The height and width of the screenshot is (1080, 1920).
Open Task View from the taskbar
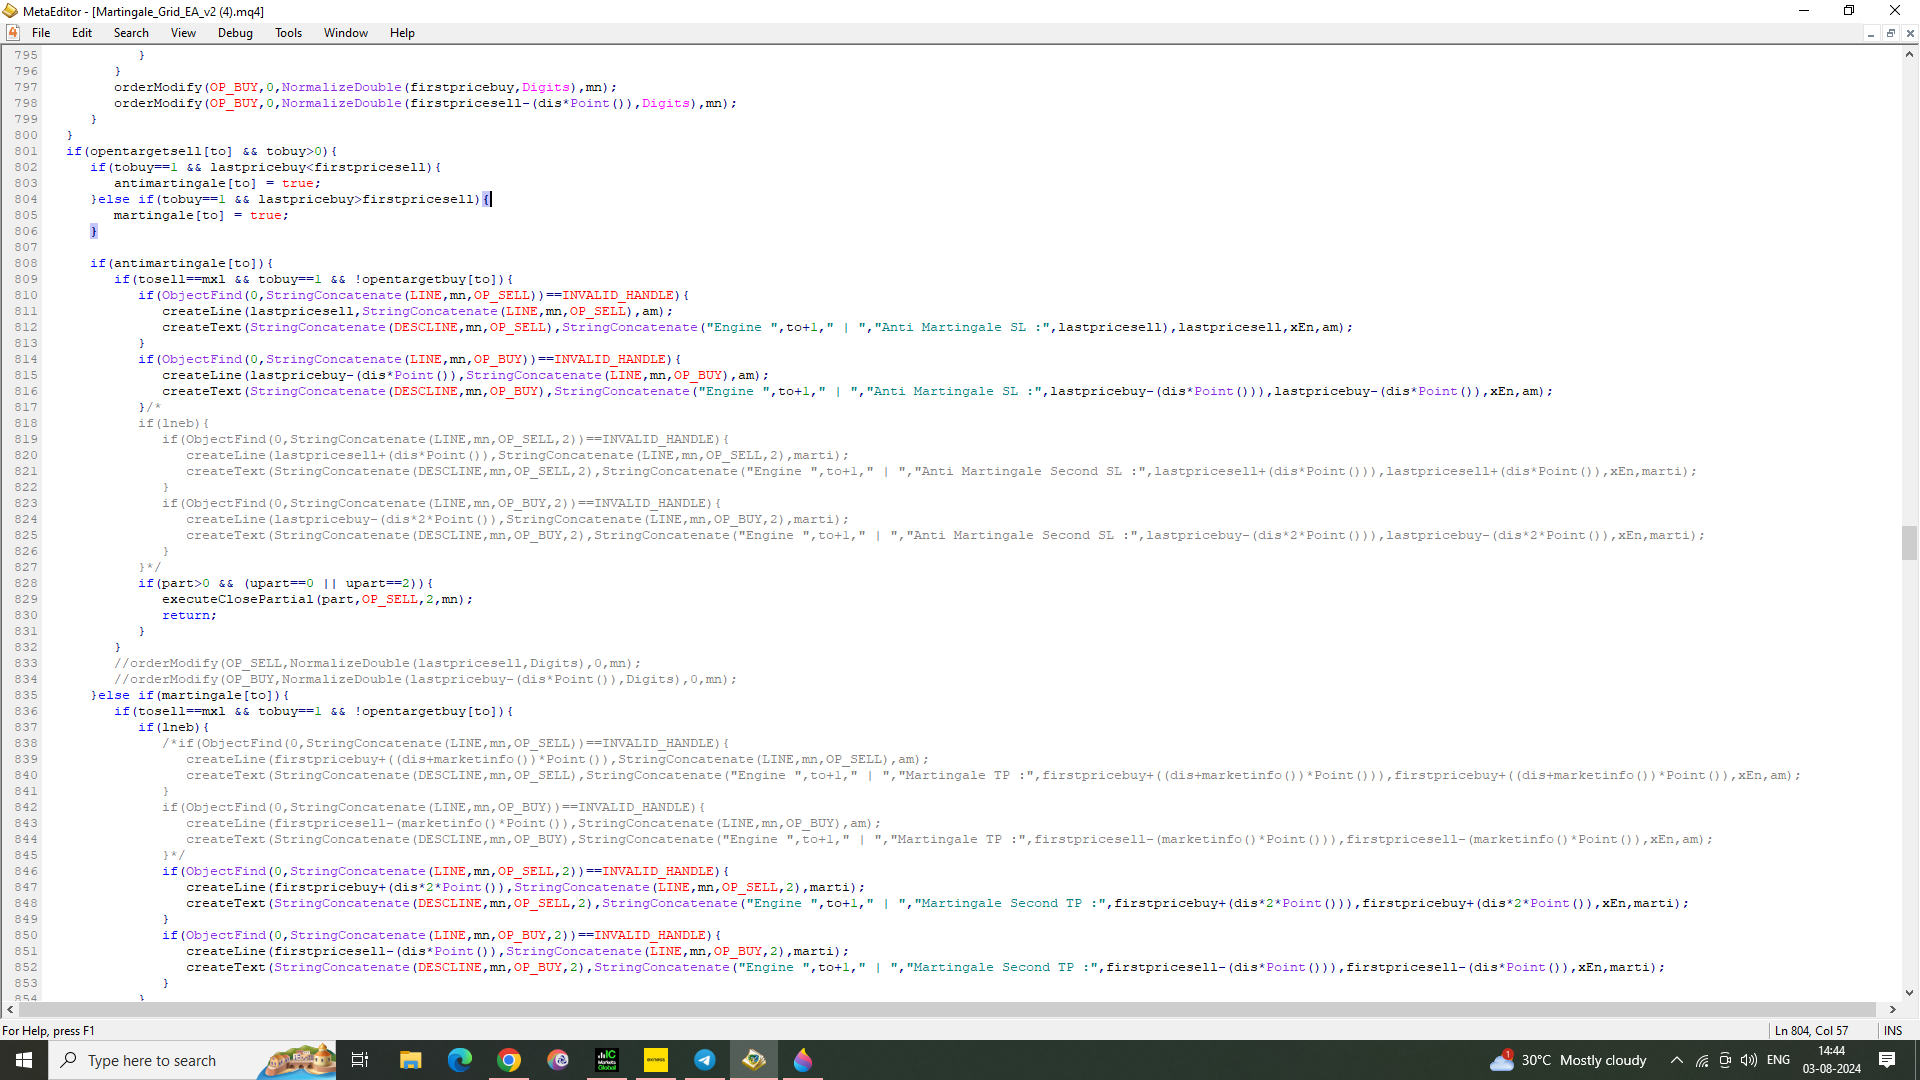click(360, 1060)
